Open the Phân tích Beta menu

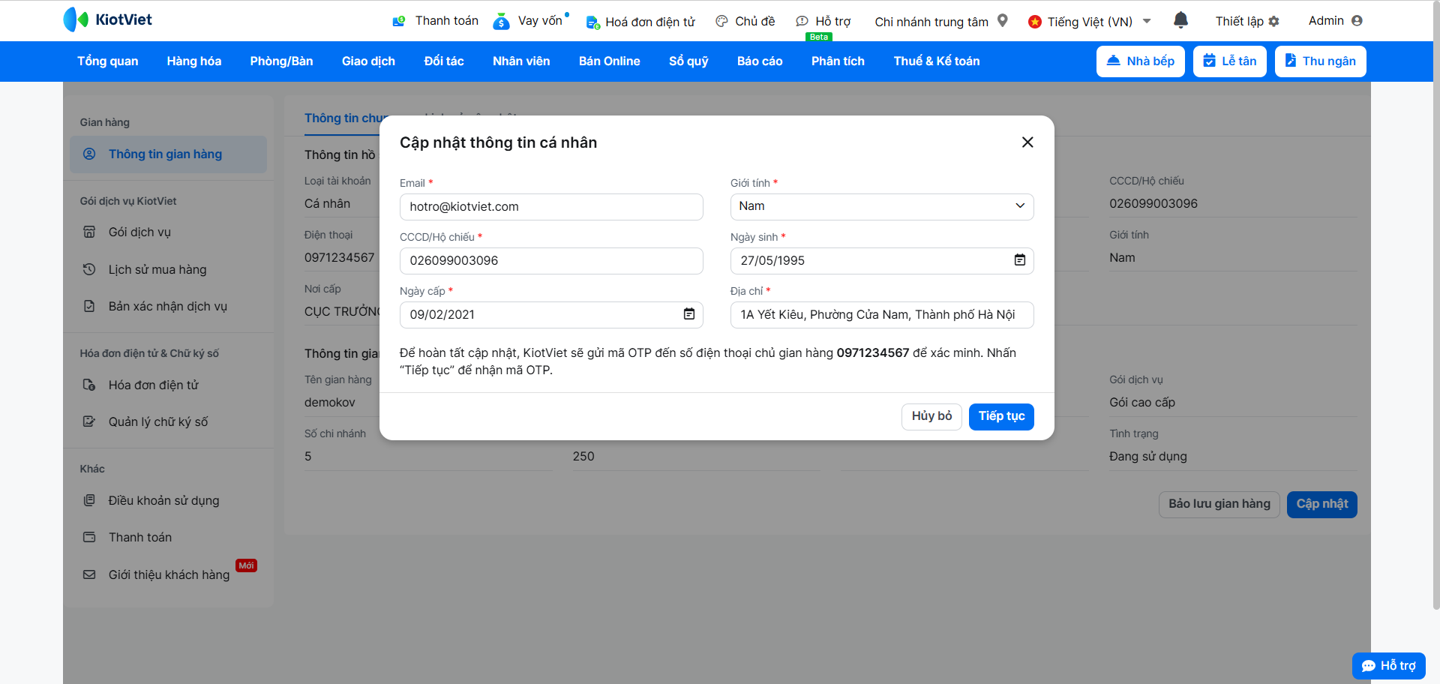(x=837, y=61)
